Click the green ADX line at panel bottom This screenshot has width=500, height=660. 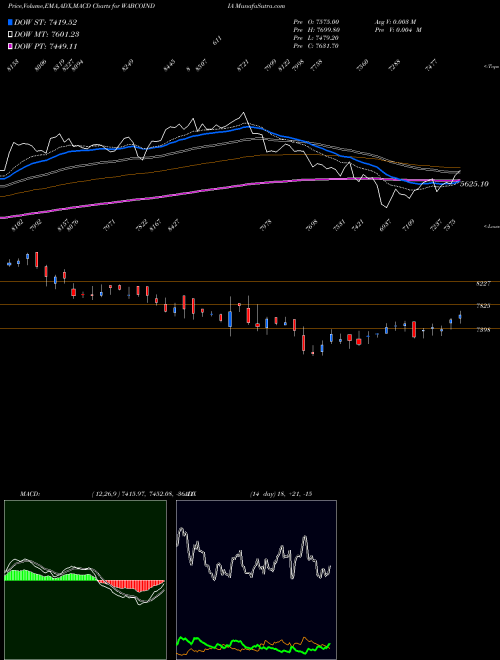click(x=253, y=646)
